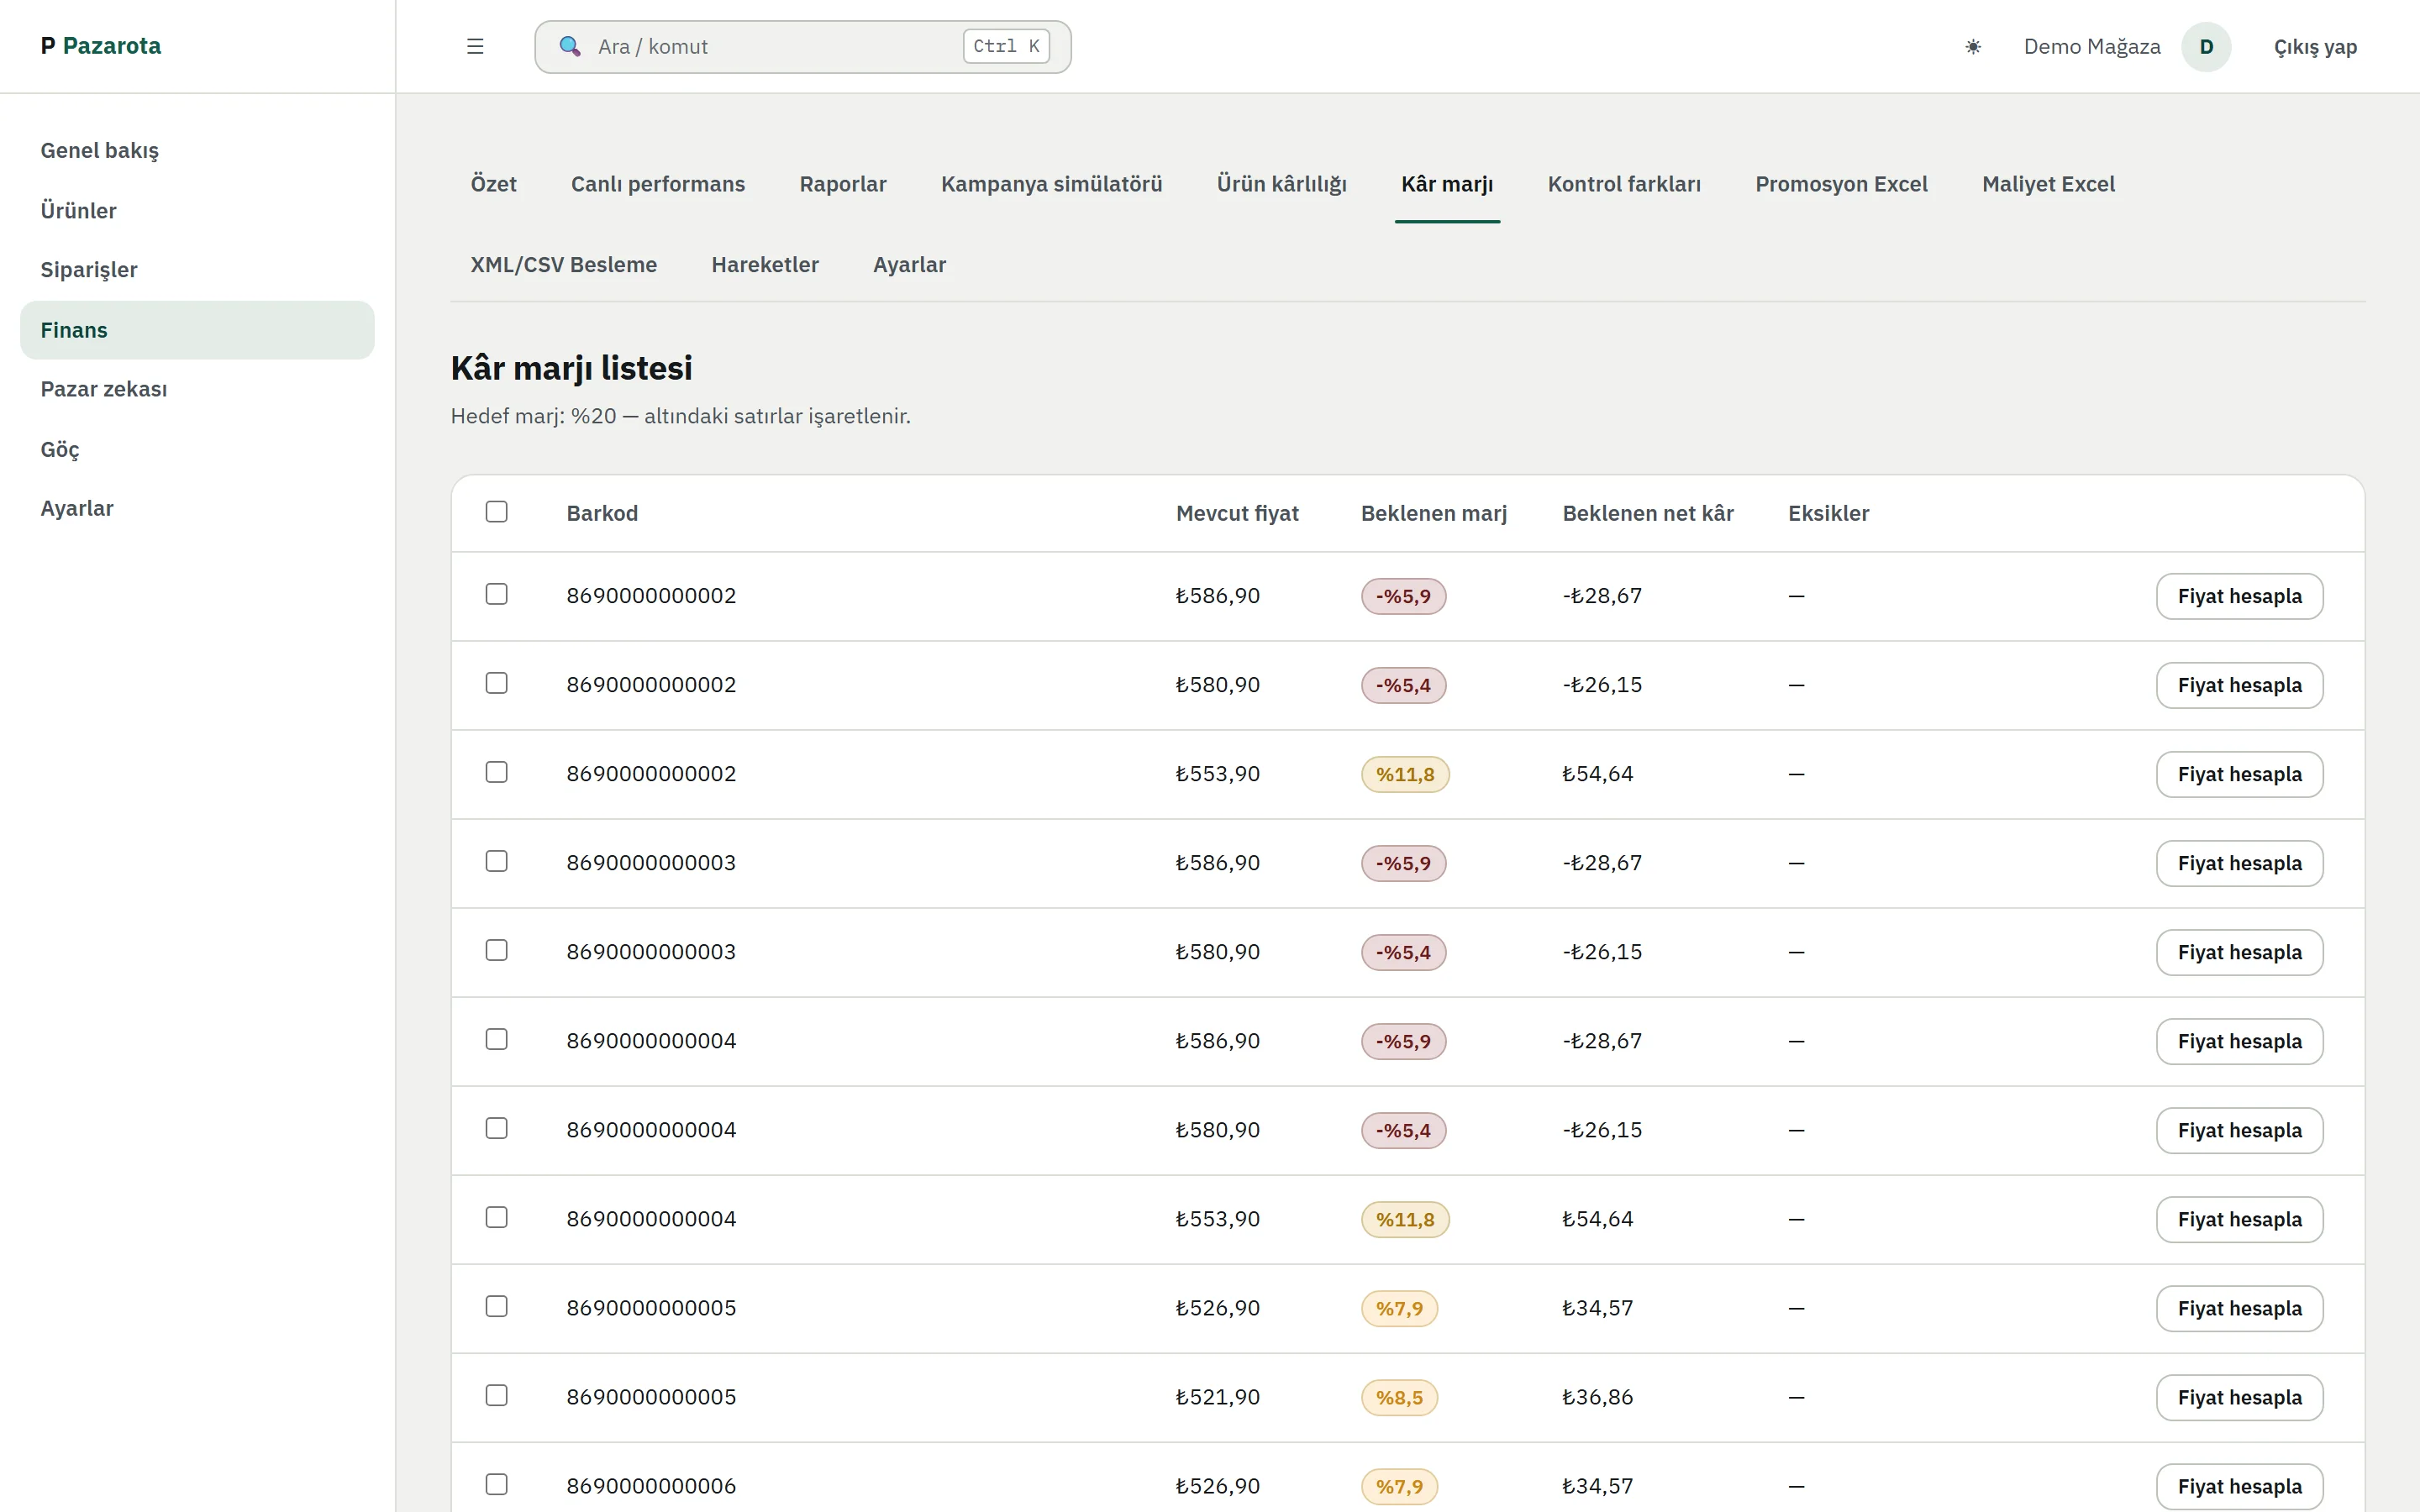Click Fiyat hesapla for 8690000000003 at ₺580,90
The height and width of the screenshot is (1512, 2420).
tap(2239, 952)
